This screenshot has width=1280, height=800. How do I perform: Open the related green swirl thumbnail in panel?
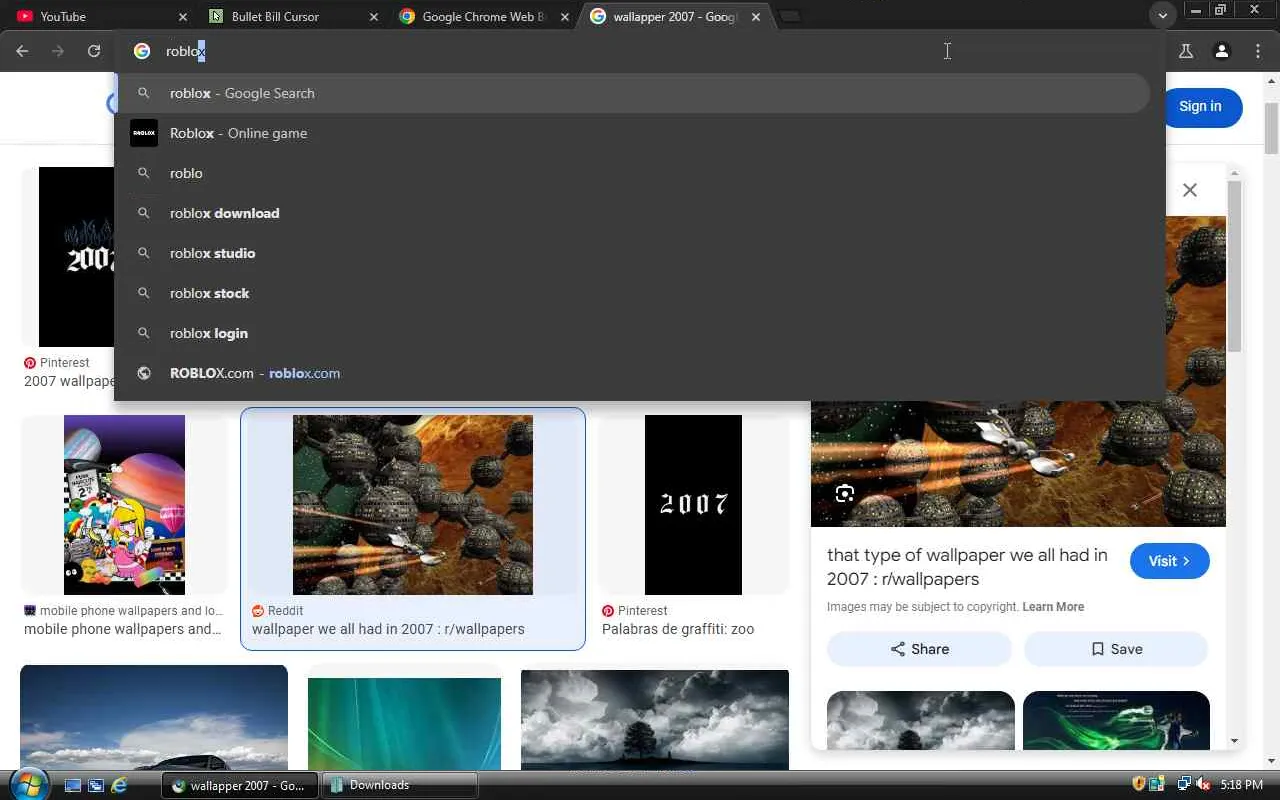click(1116, 720)
